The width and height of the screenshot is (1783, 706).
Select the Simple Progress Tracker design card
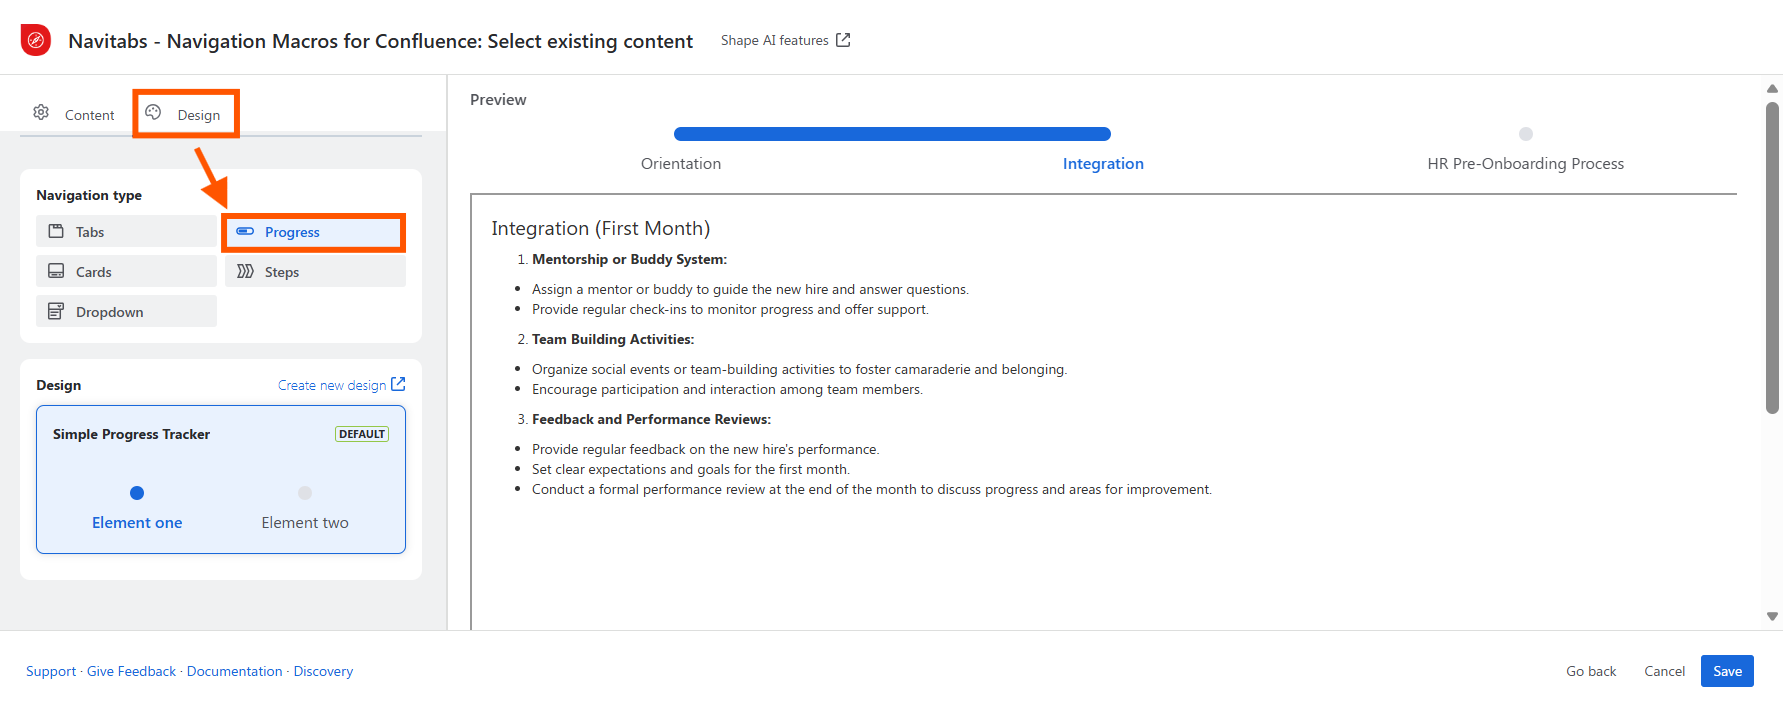[221, 479]
